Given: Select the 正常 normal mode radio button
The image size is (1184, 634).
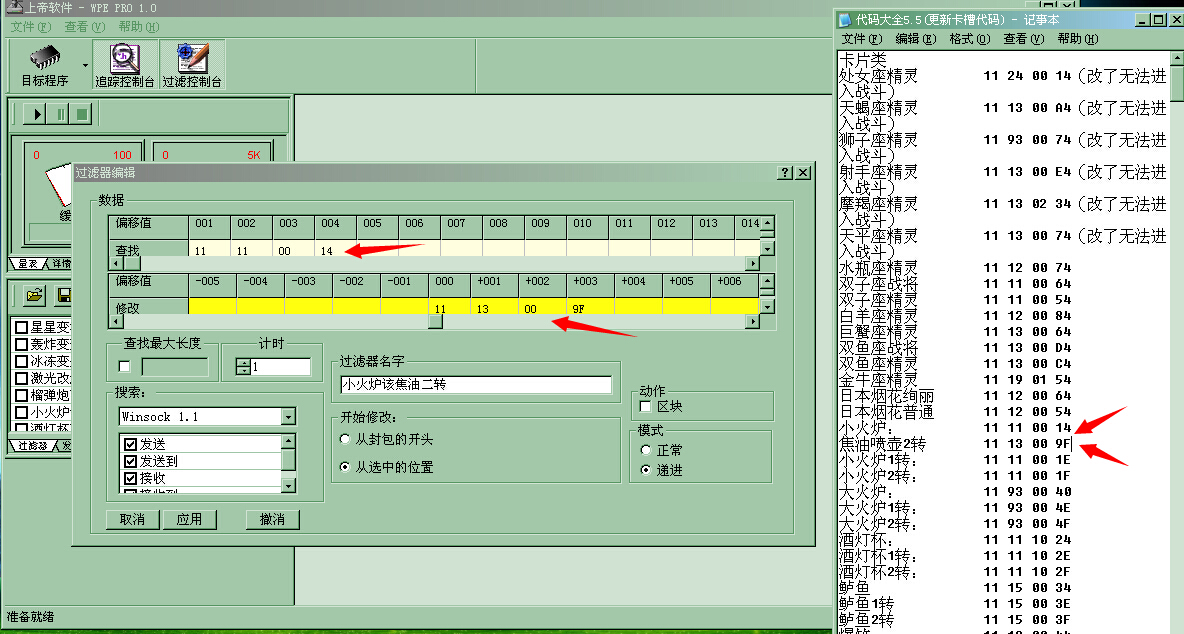Looking at the screenshot, I should 646,451.
